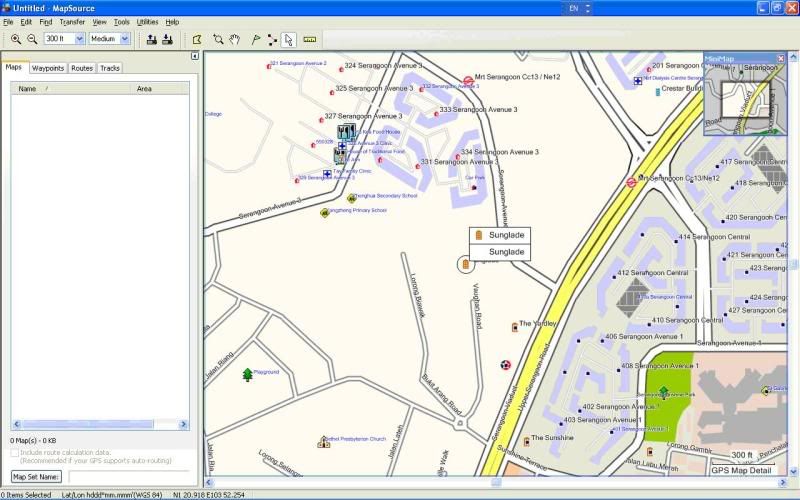Close the MiniMap overlay
The image size is (800, 500).
(x=781, y=59)
